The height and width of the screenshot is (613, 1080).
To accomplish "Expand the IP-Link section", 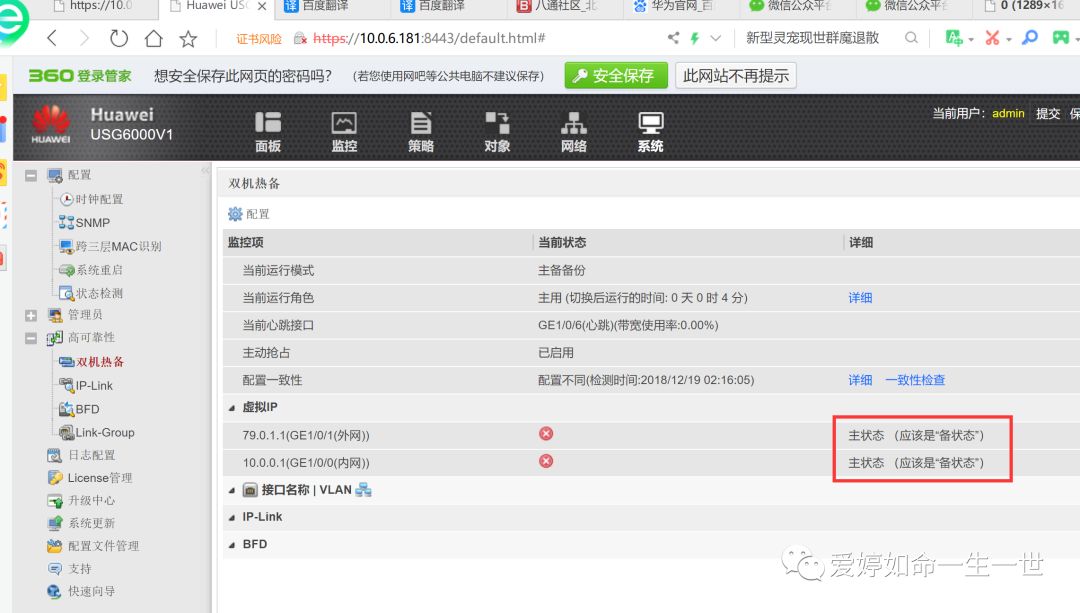I will [232, 517].
